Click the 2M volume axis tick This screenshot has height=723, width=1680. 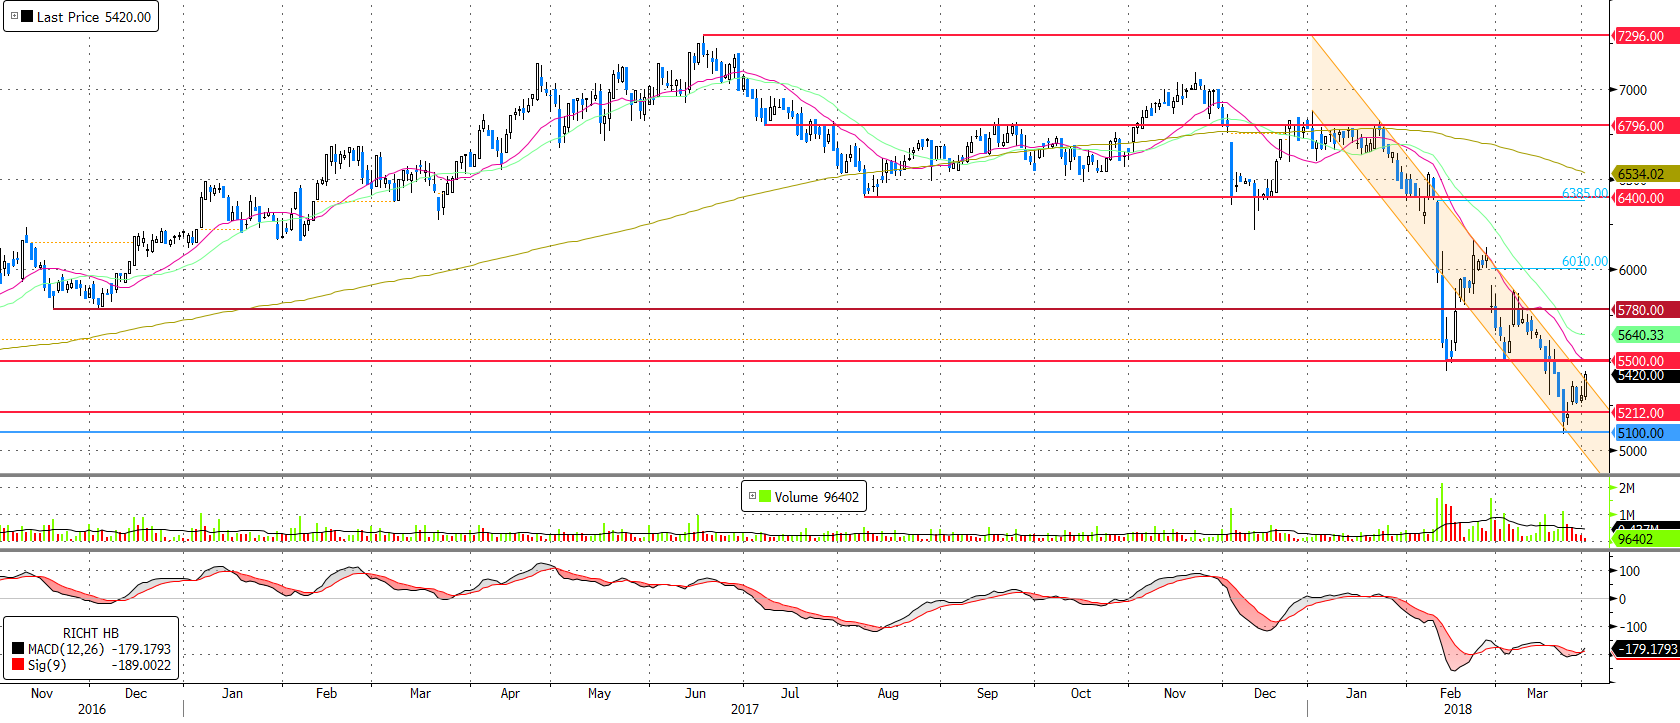1627,488
